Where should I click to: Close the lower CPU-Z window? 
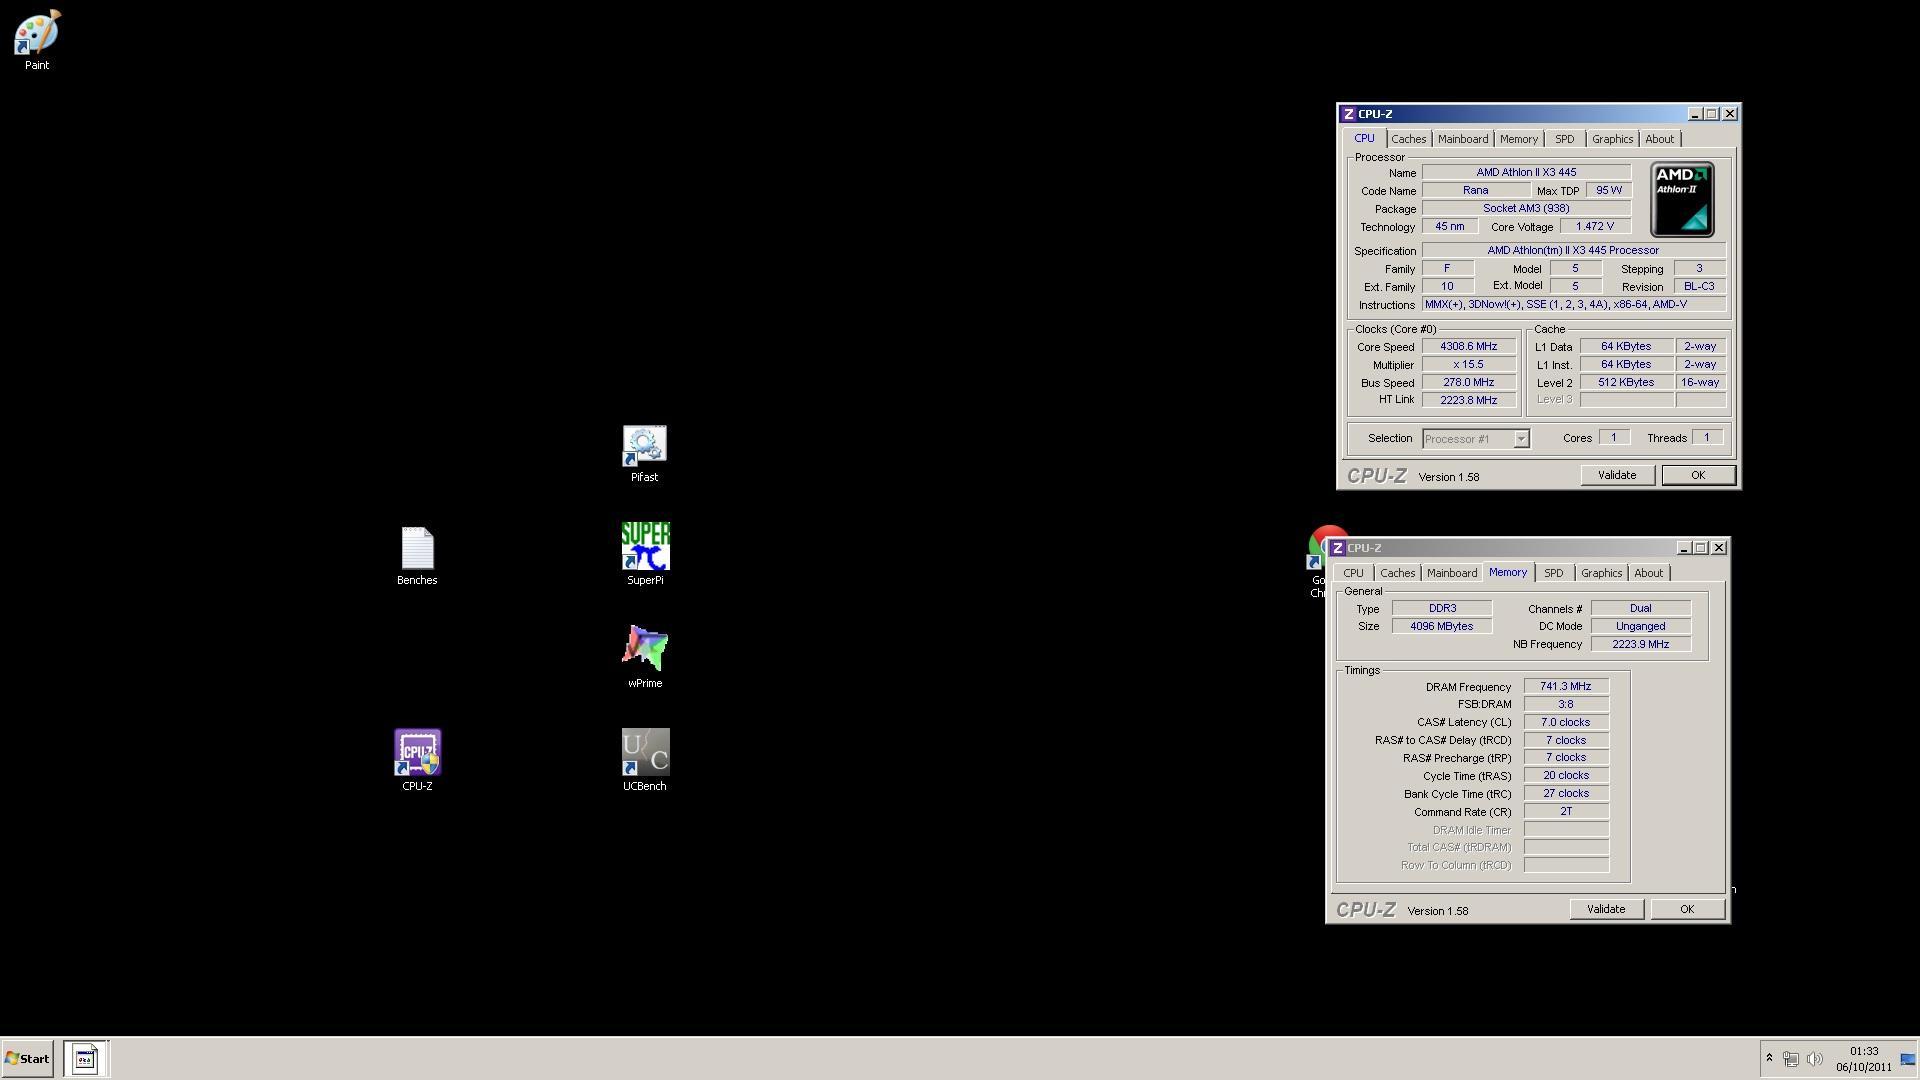tap(1719, 548)
